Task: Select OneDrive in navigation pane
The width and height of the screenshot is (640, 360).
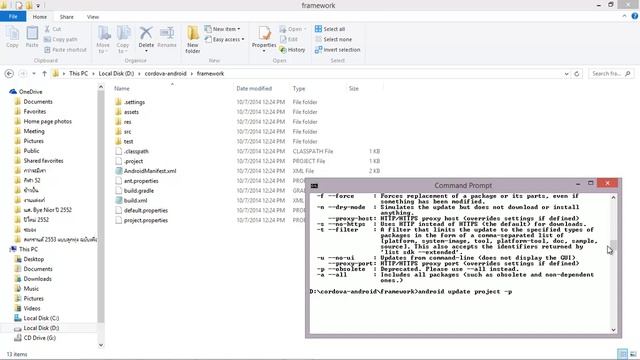Action: (x=31, y=91)
